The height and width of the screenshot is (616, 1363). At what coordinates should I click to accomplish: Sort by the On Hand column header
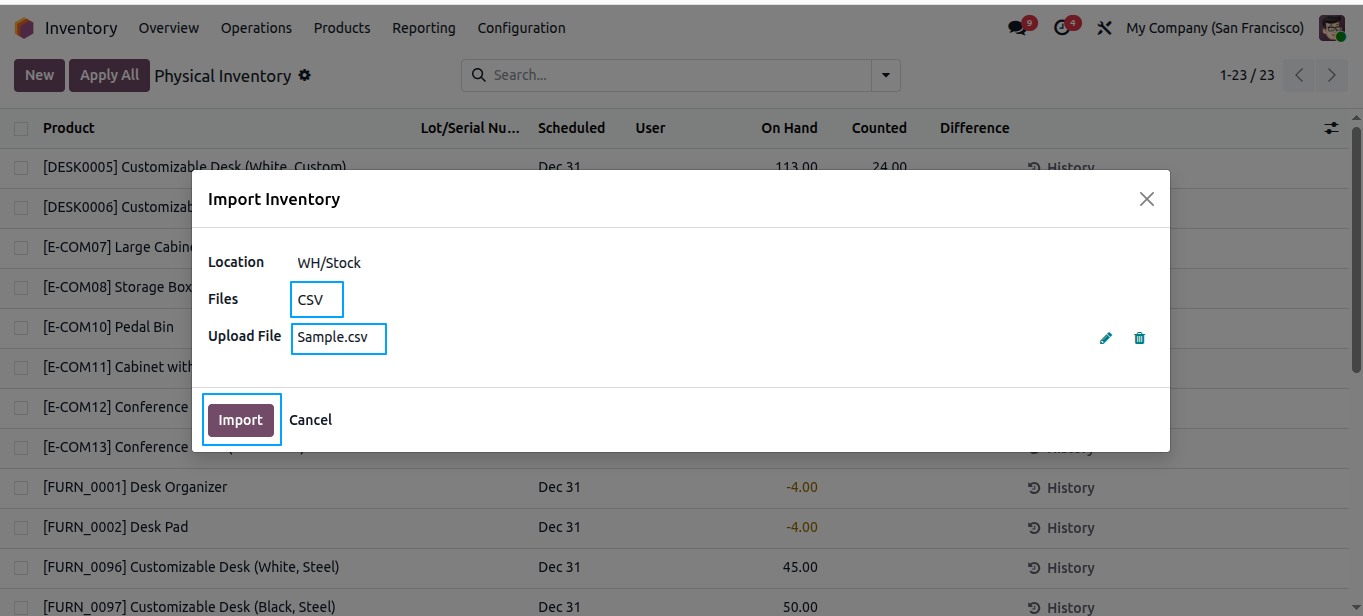click(x=789, y=128)
